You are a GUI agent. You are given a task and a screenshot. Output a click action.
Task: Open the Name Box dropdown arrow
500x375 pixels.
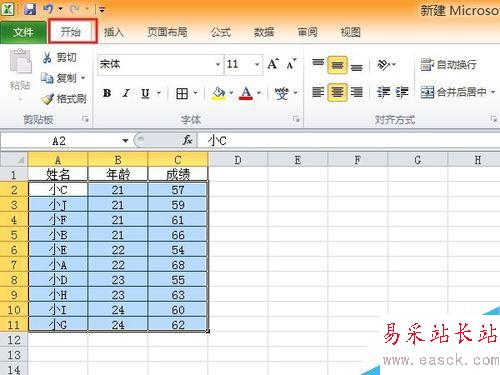point(125,141)
